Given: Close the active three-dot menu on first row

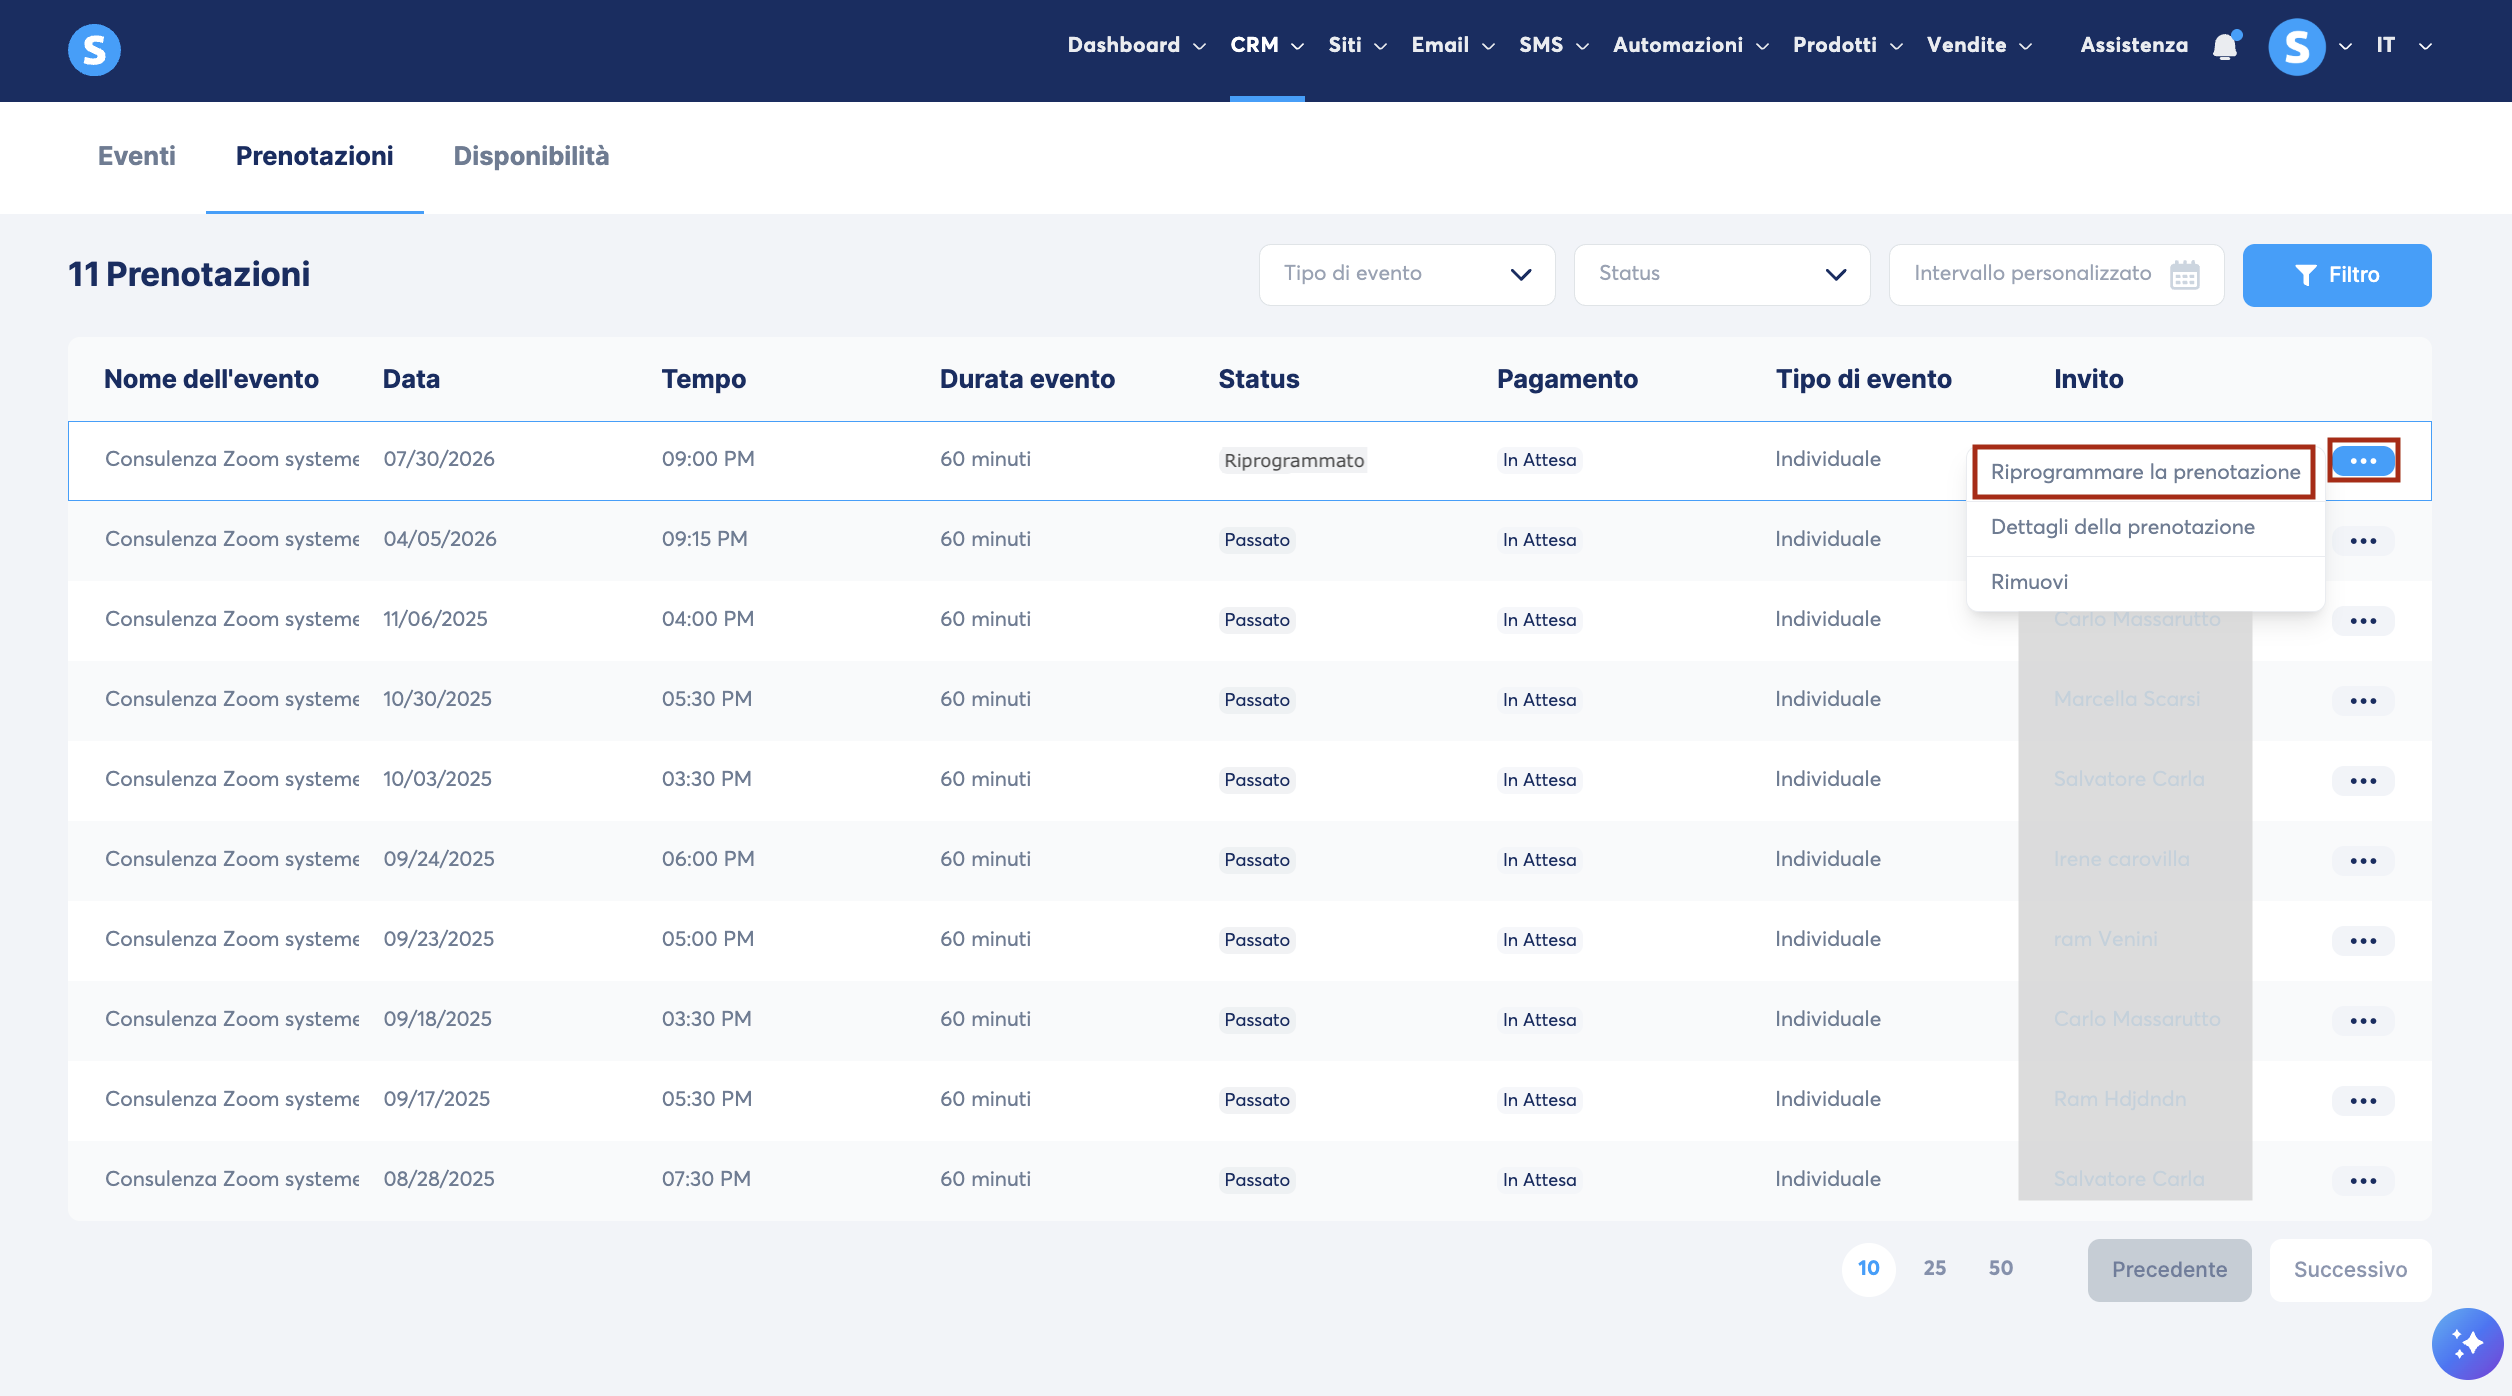Looking at the screenshot, I should [2363, 461].
